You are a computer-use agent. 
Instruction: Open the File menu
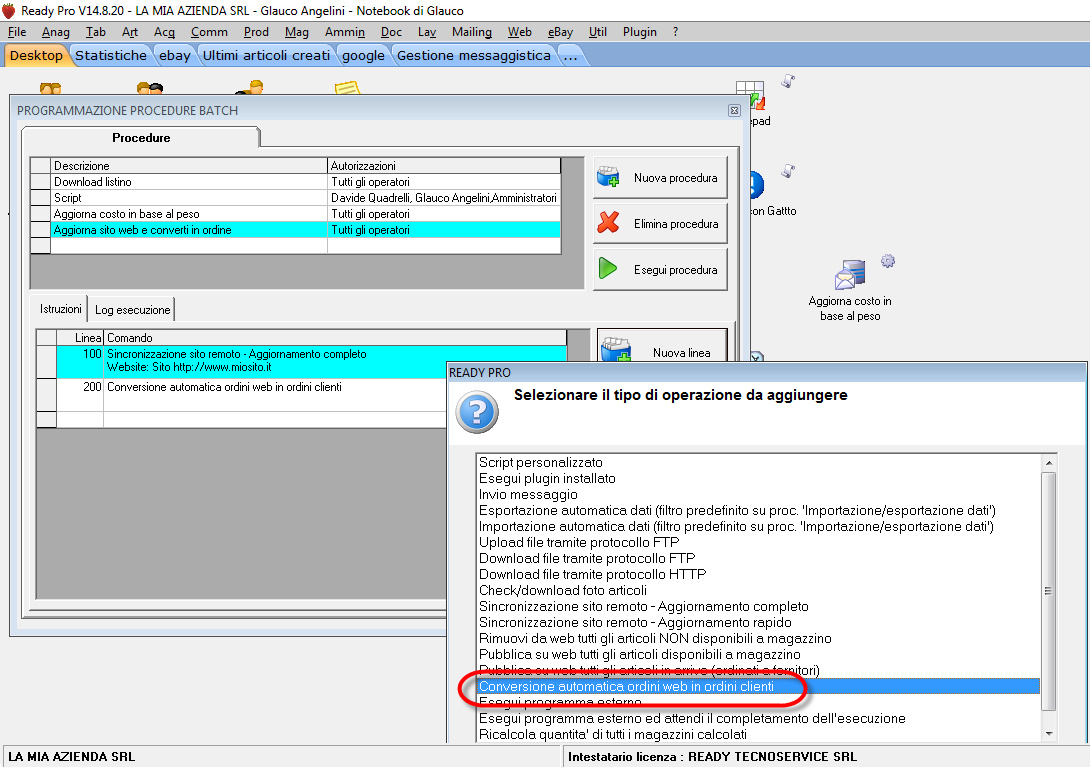[17, 32]
